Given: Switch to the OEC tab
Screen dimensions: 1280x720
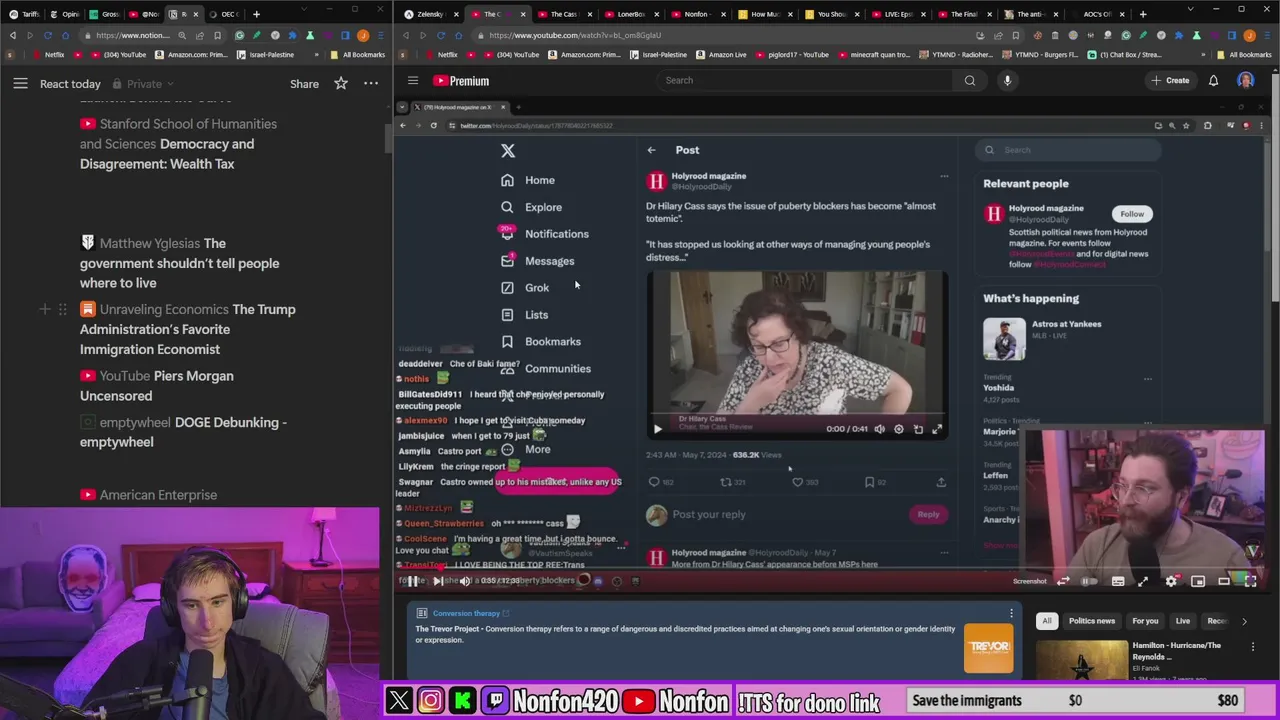Looking at the screenshot, I should pos(224,14).
